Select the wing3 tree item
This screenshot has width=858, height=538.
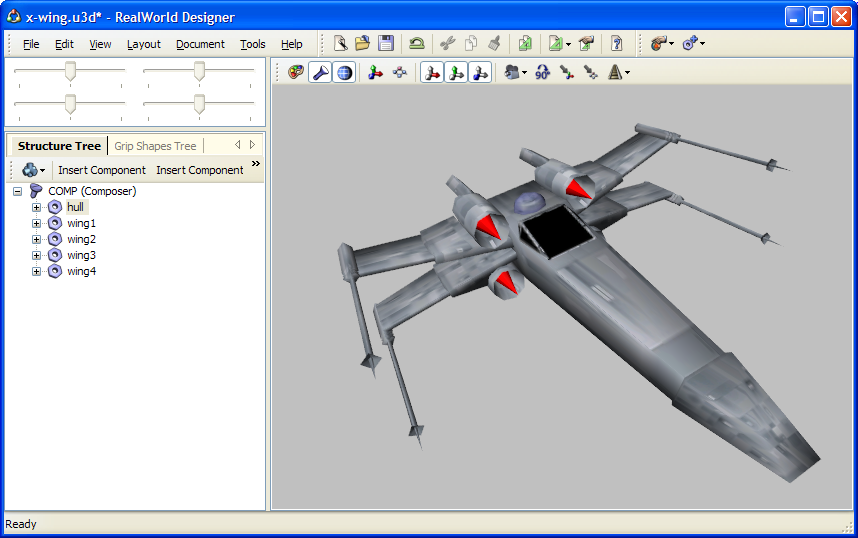[82, 255]
